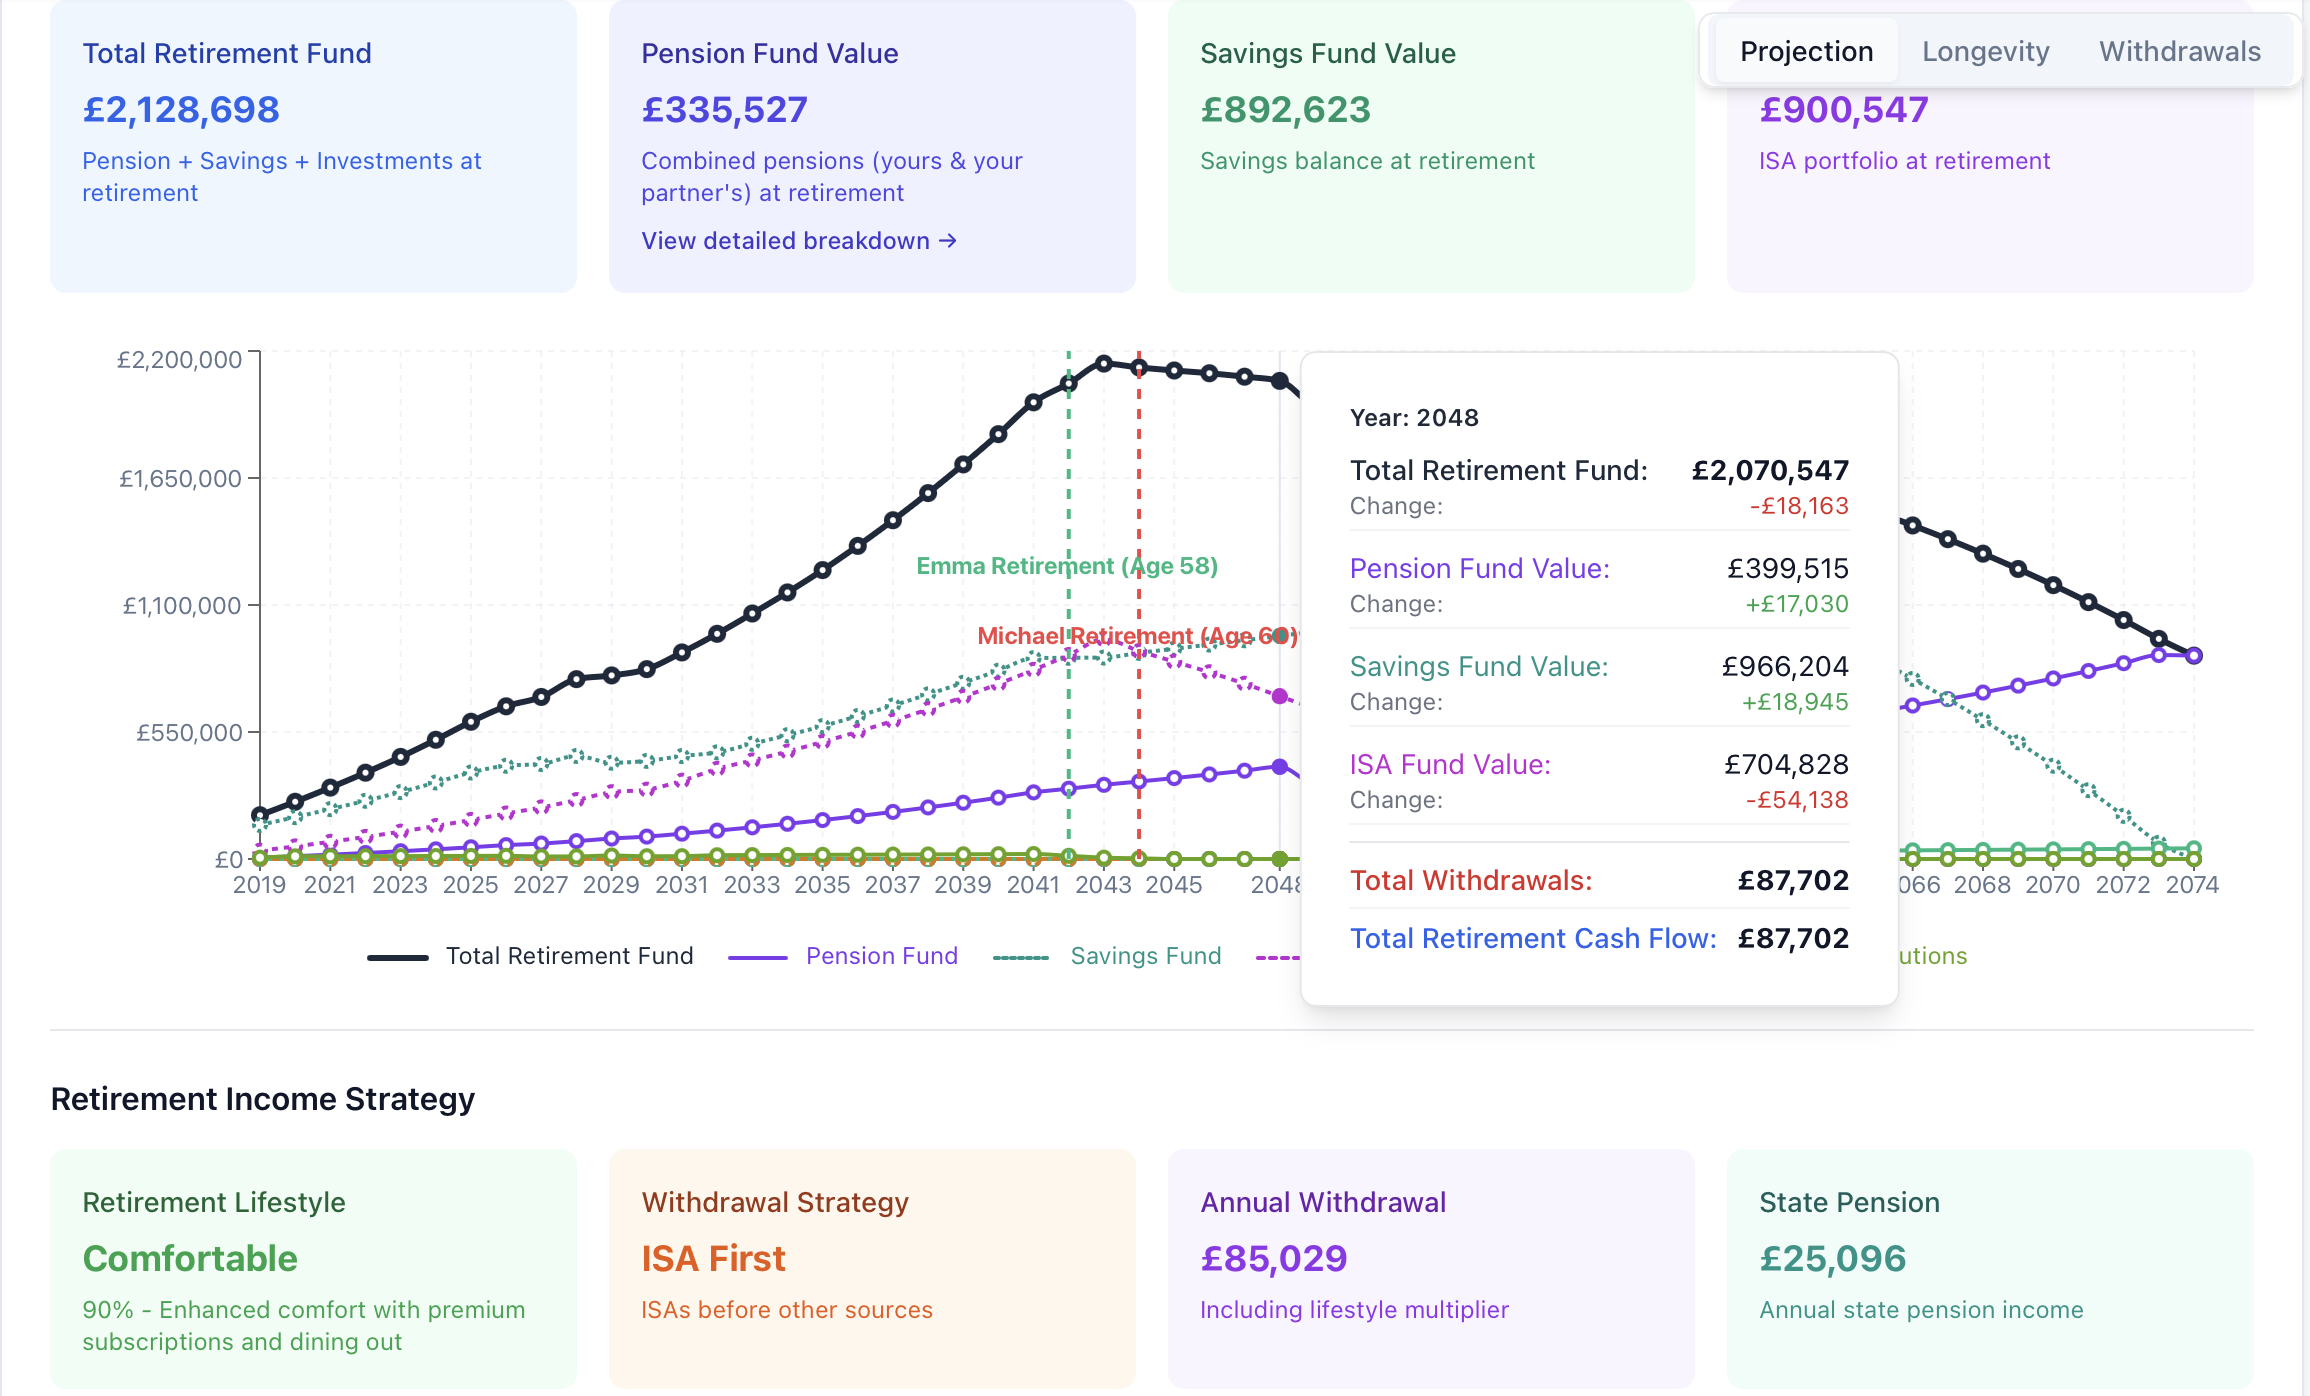
Task: Click the 2074 x-axis year label
Action: click(x=2192, y=885)
